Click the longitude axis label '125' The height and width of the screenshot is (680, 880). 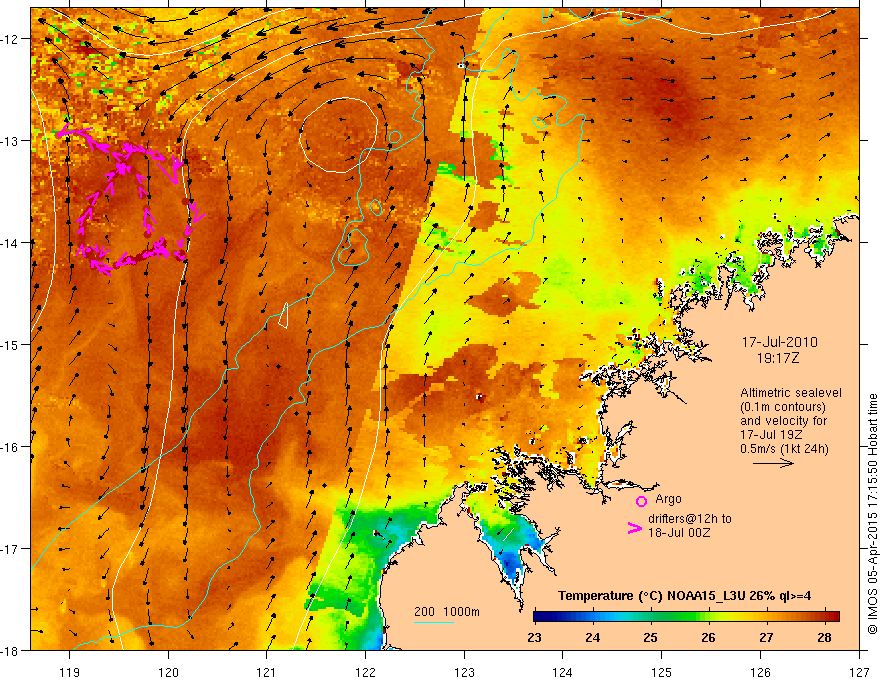tap(662, 672)
